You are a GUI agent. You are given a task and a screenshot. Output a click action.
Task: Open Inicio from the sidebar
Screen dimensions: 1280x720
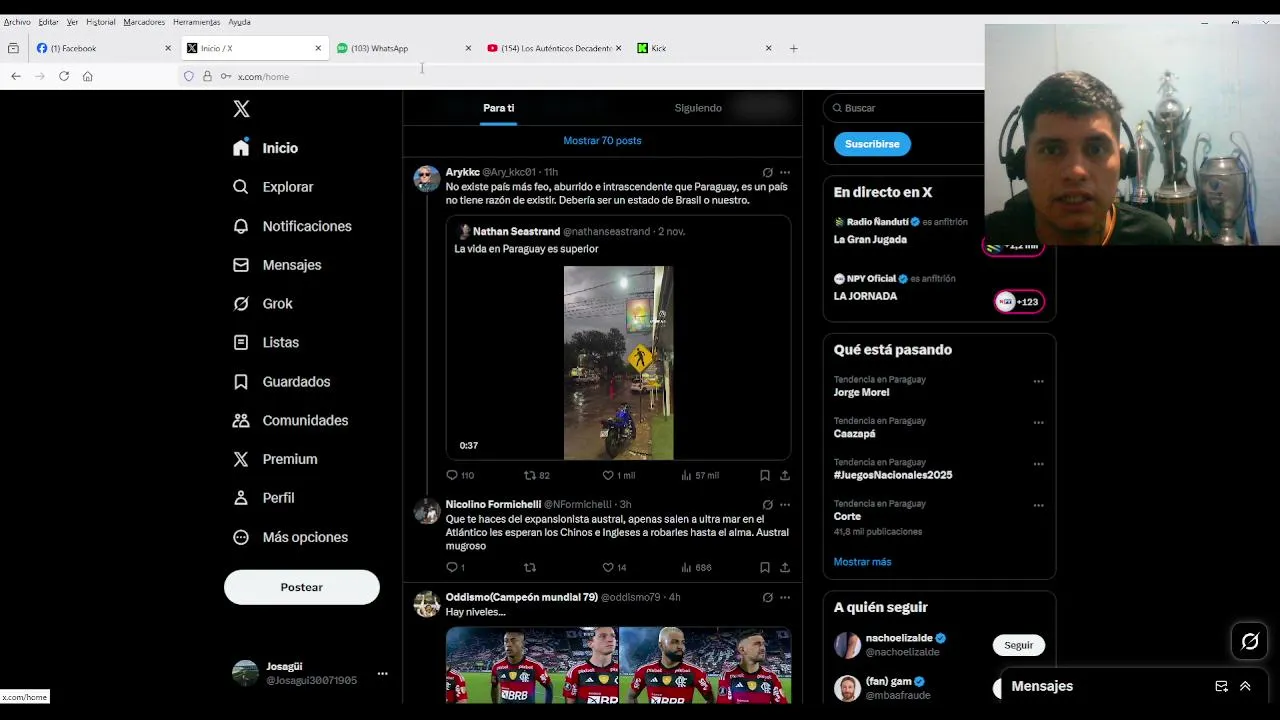(265, 148)
